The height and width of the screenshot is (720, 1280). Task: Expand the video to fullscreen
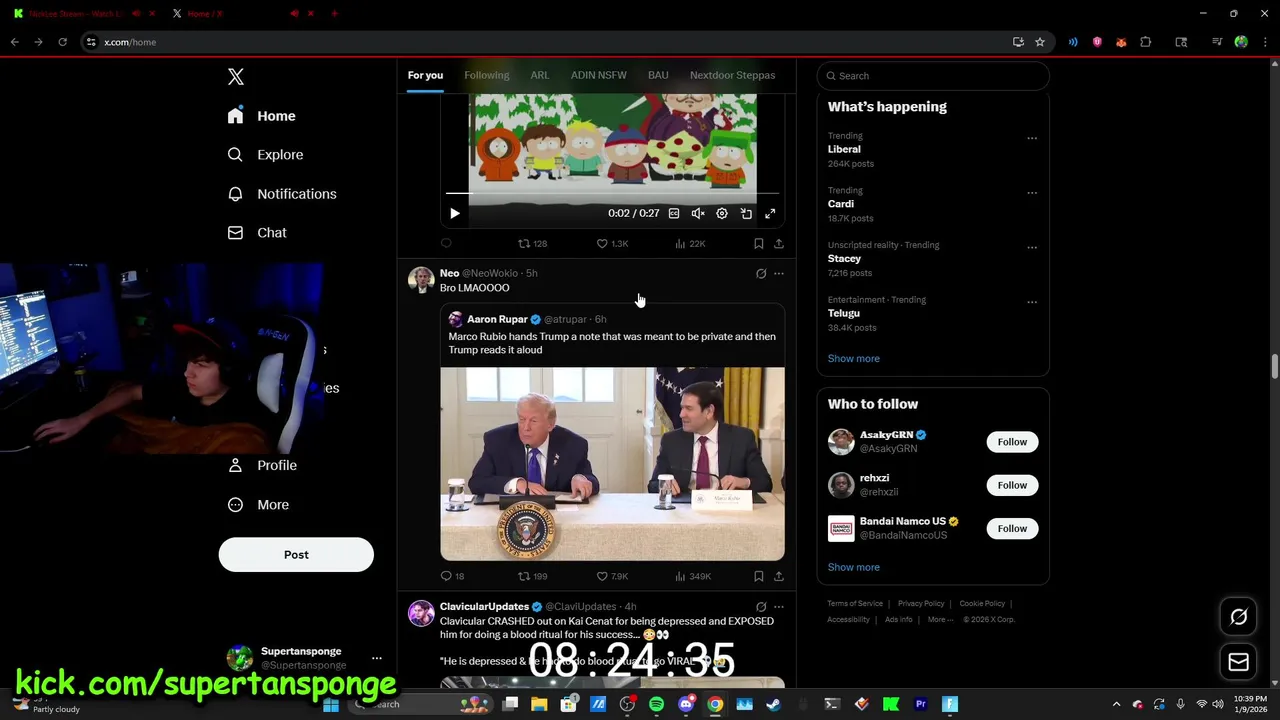770,213
